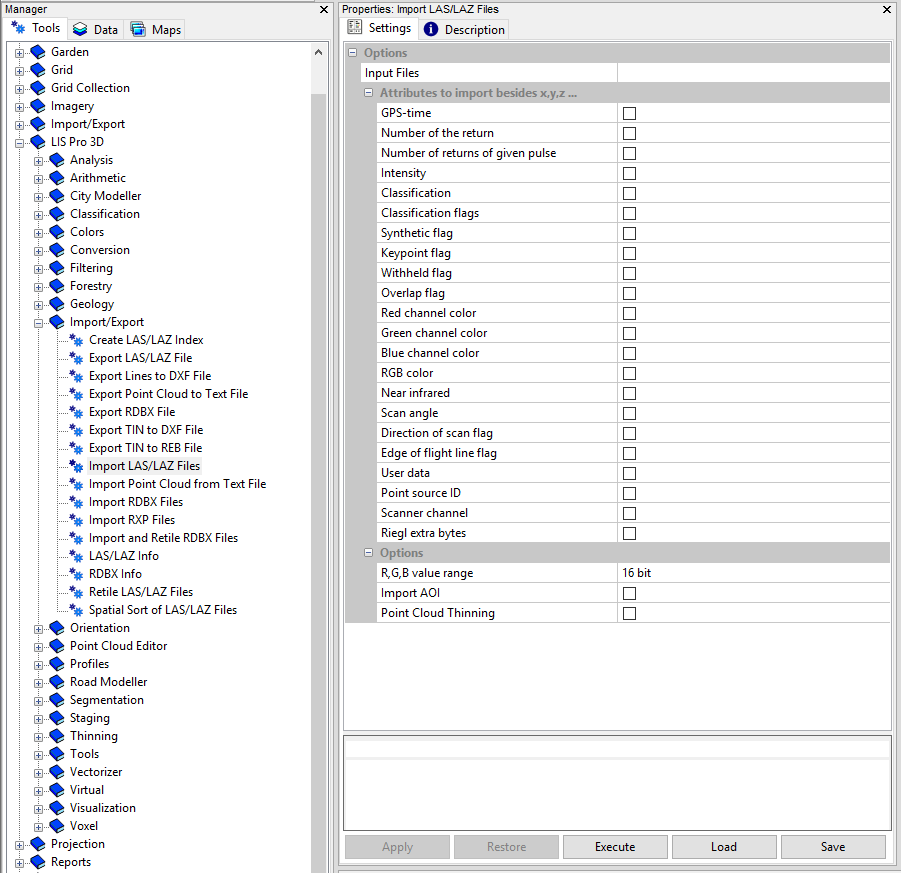This screenshot has height=873, width=901.
Task: Click the Apply button
Action: coord(397,847)
